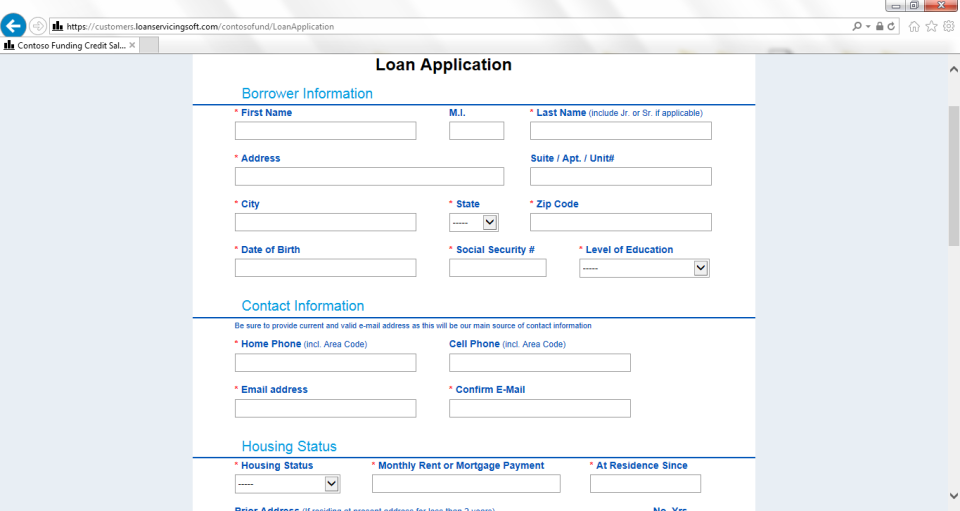Click the First Name field
This screenshot has height=511, width=960.
(325, 130)
